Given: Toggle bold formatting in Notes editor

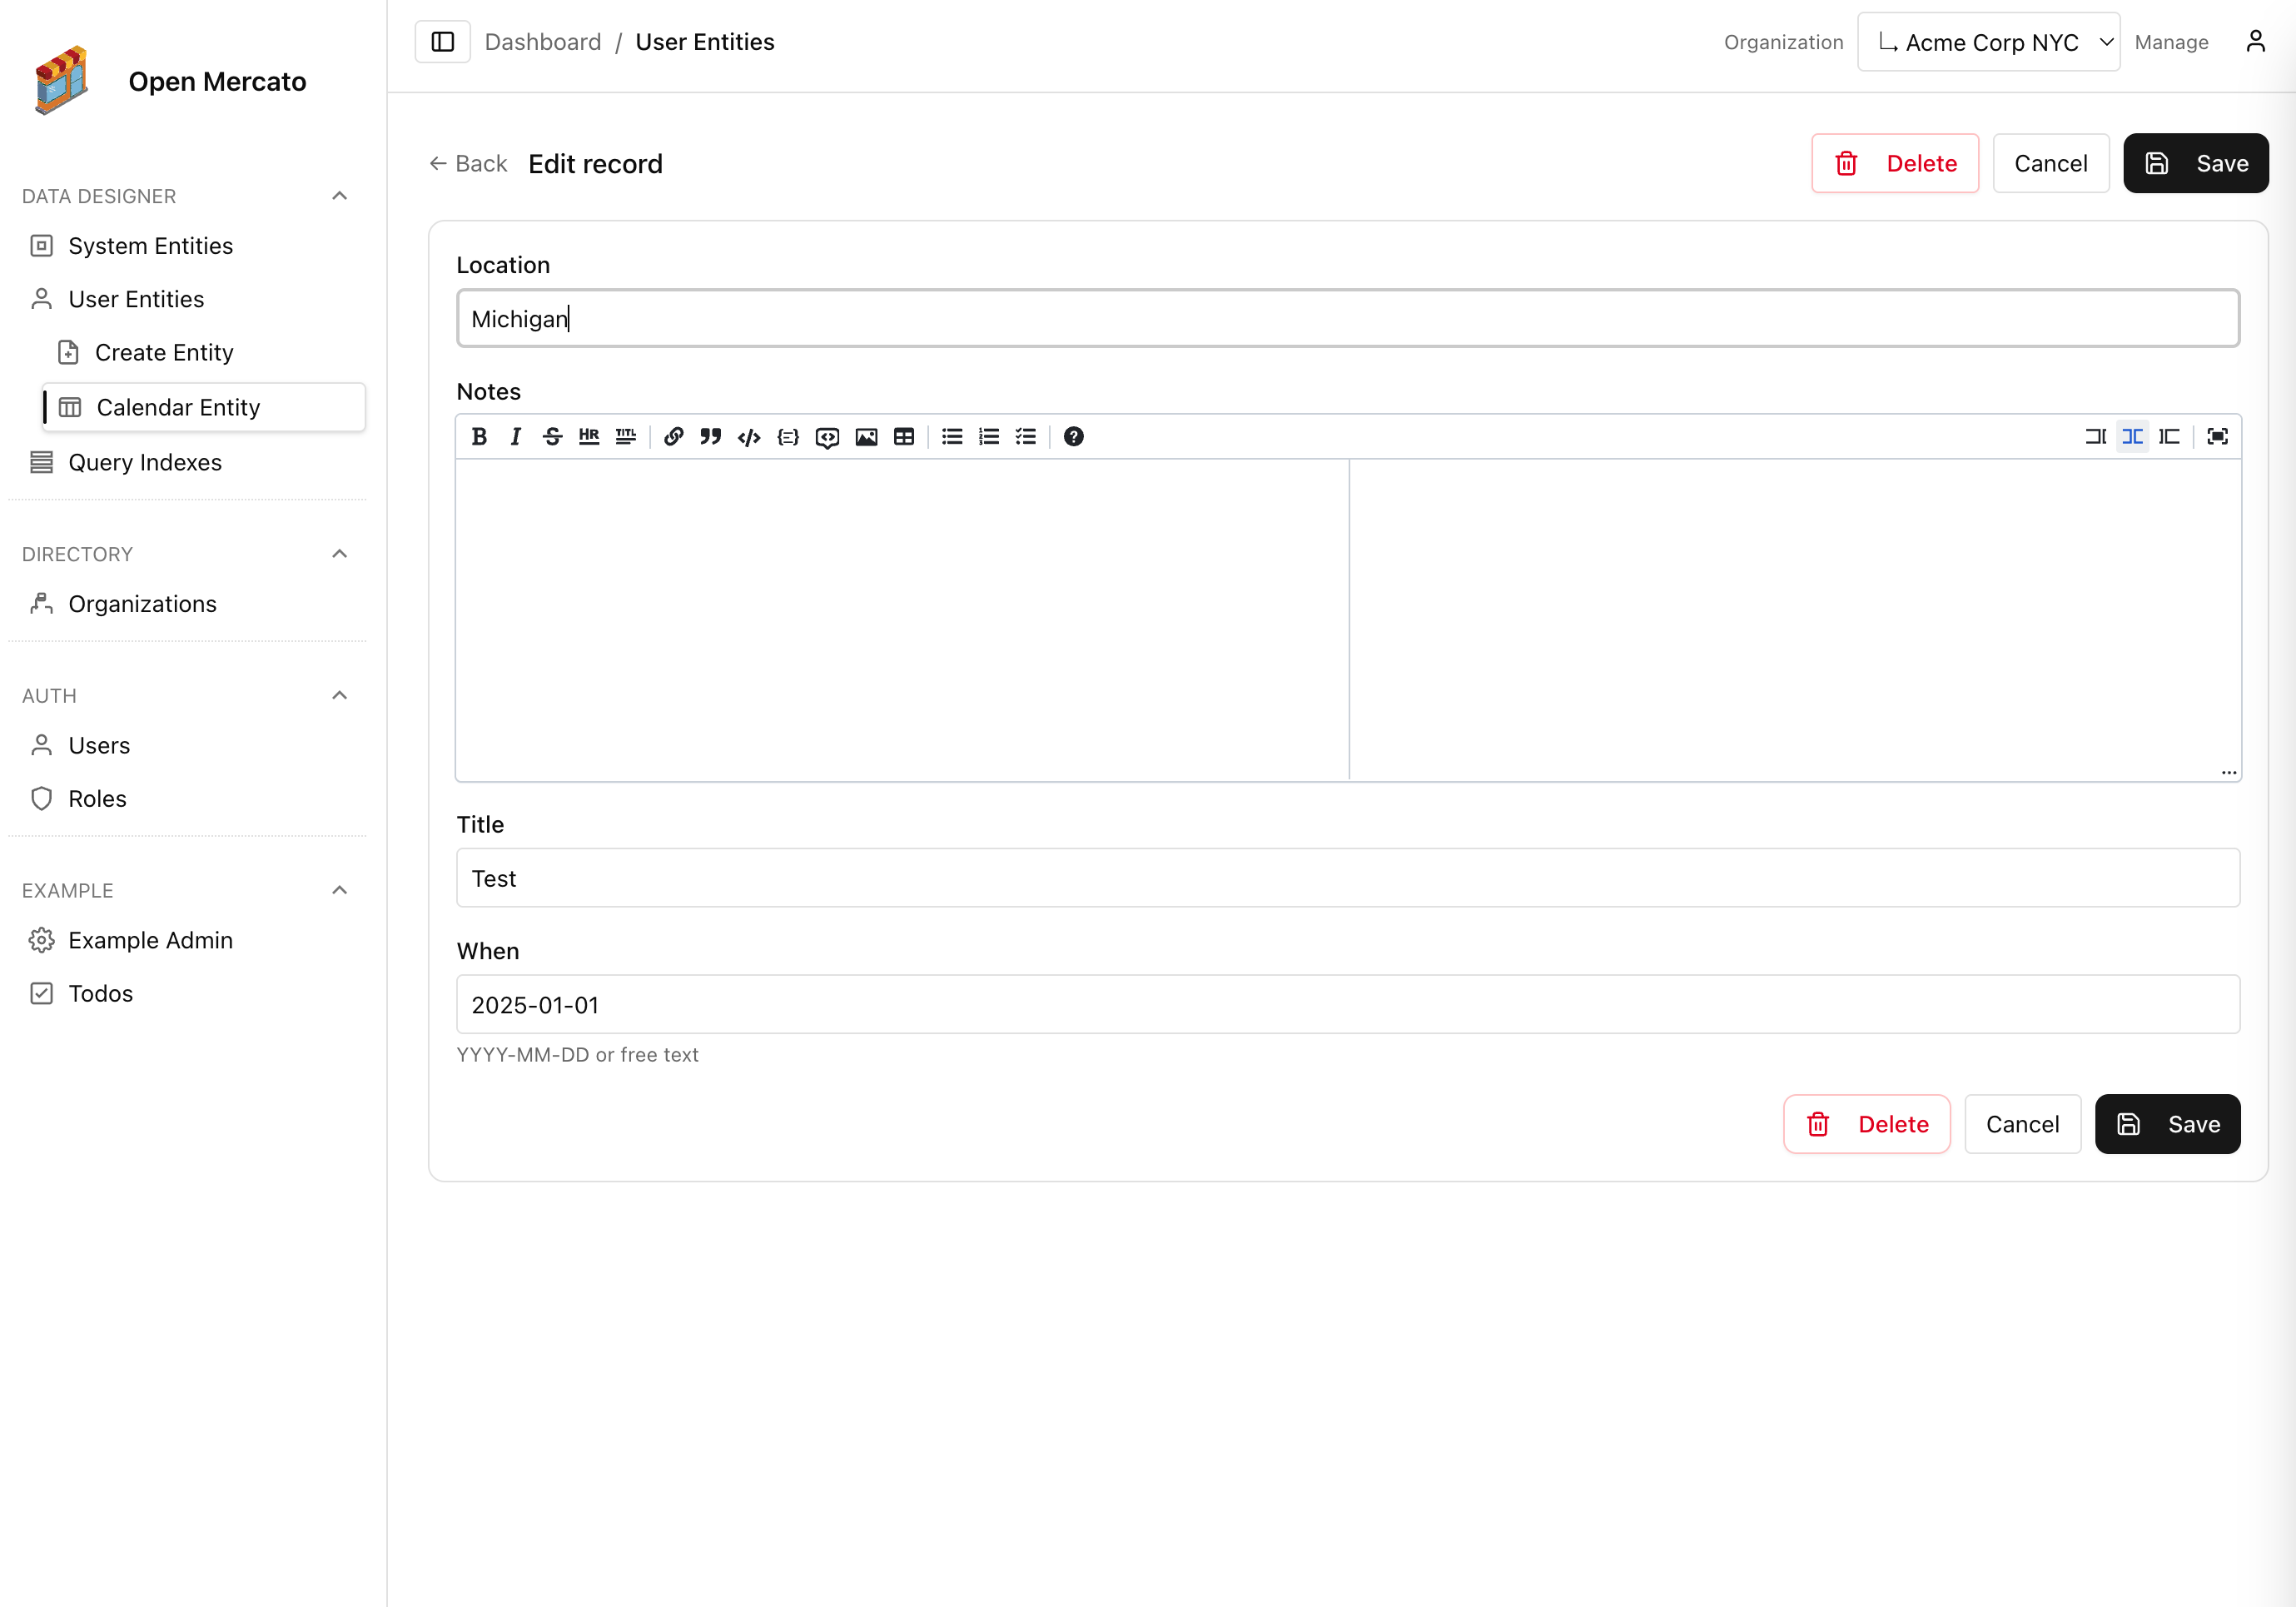Looking at the screenshot, I should point(479,436).
